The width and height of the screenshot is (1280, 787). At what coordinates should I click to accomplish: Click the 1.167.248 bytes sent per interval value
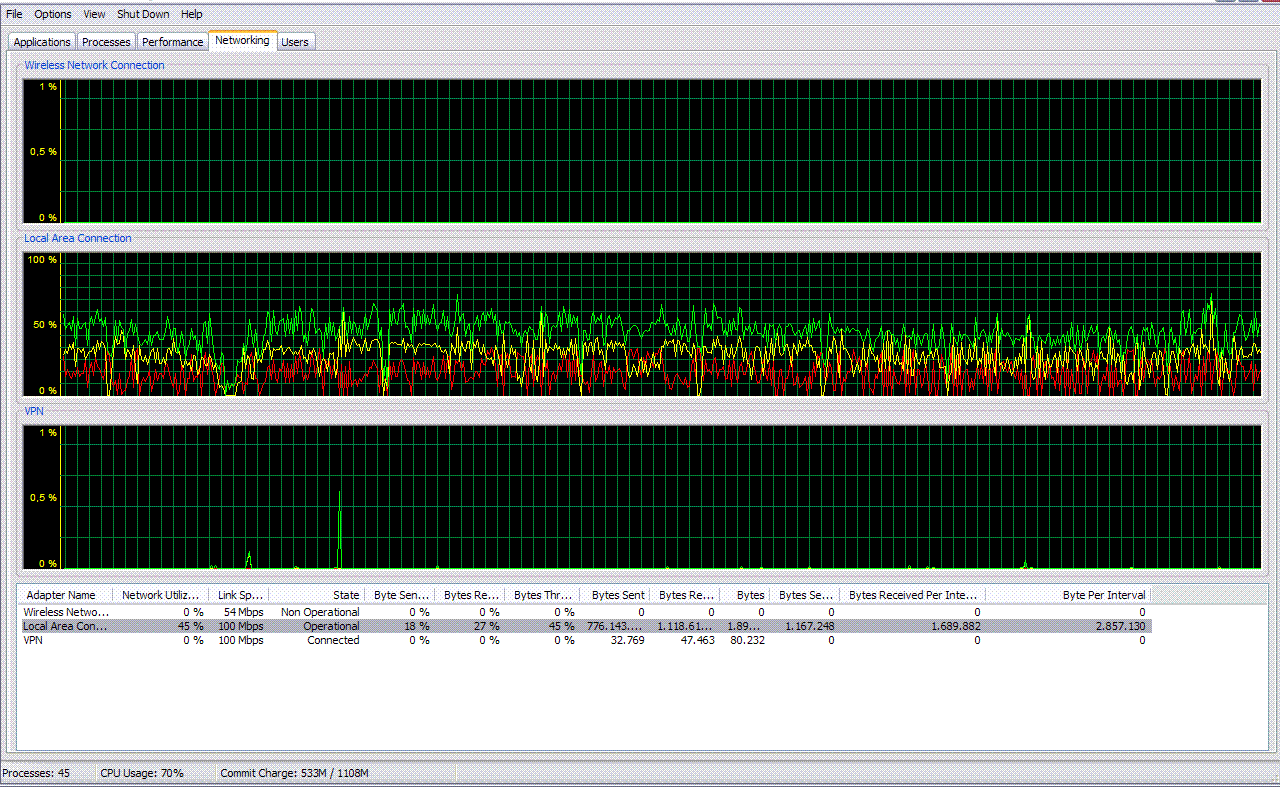(x=809, y=626)
